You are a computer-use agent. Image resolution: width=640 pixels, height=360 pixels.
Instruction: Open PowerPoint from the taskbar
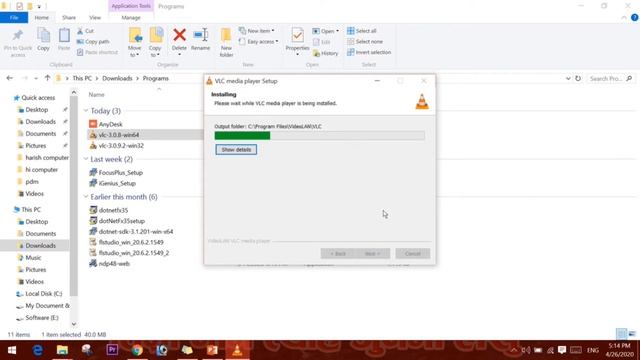(212, 350)
